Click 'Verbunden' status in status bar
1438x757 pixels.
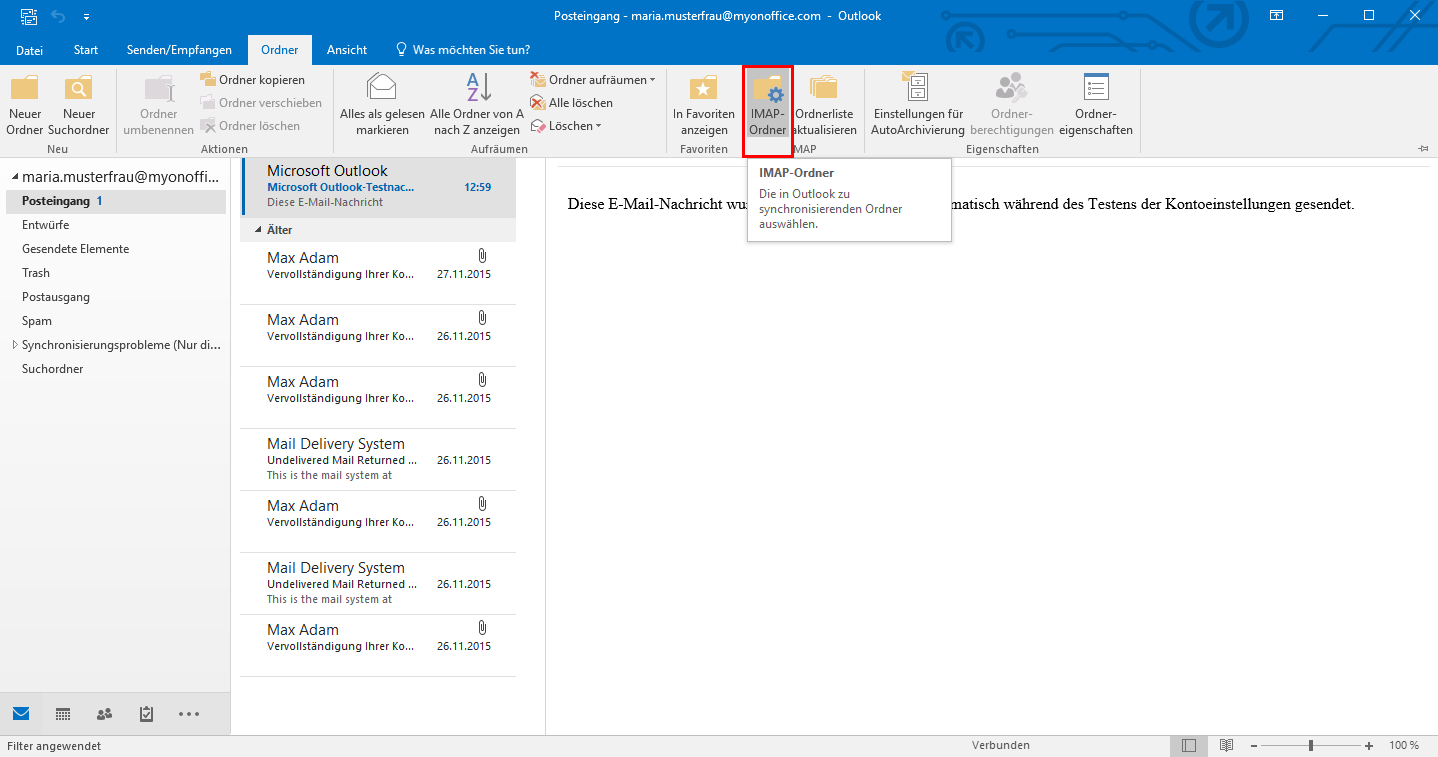click(x=1001, y=746)
